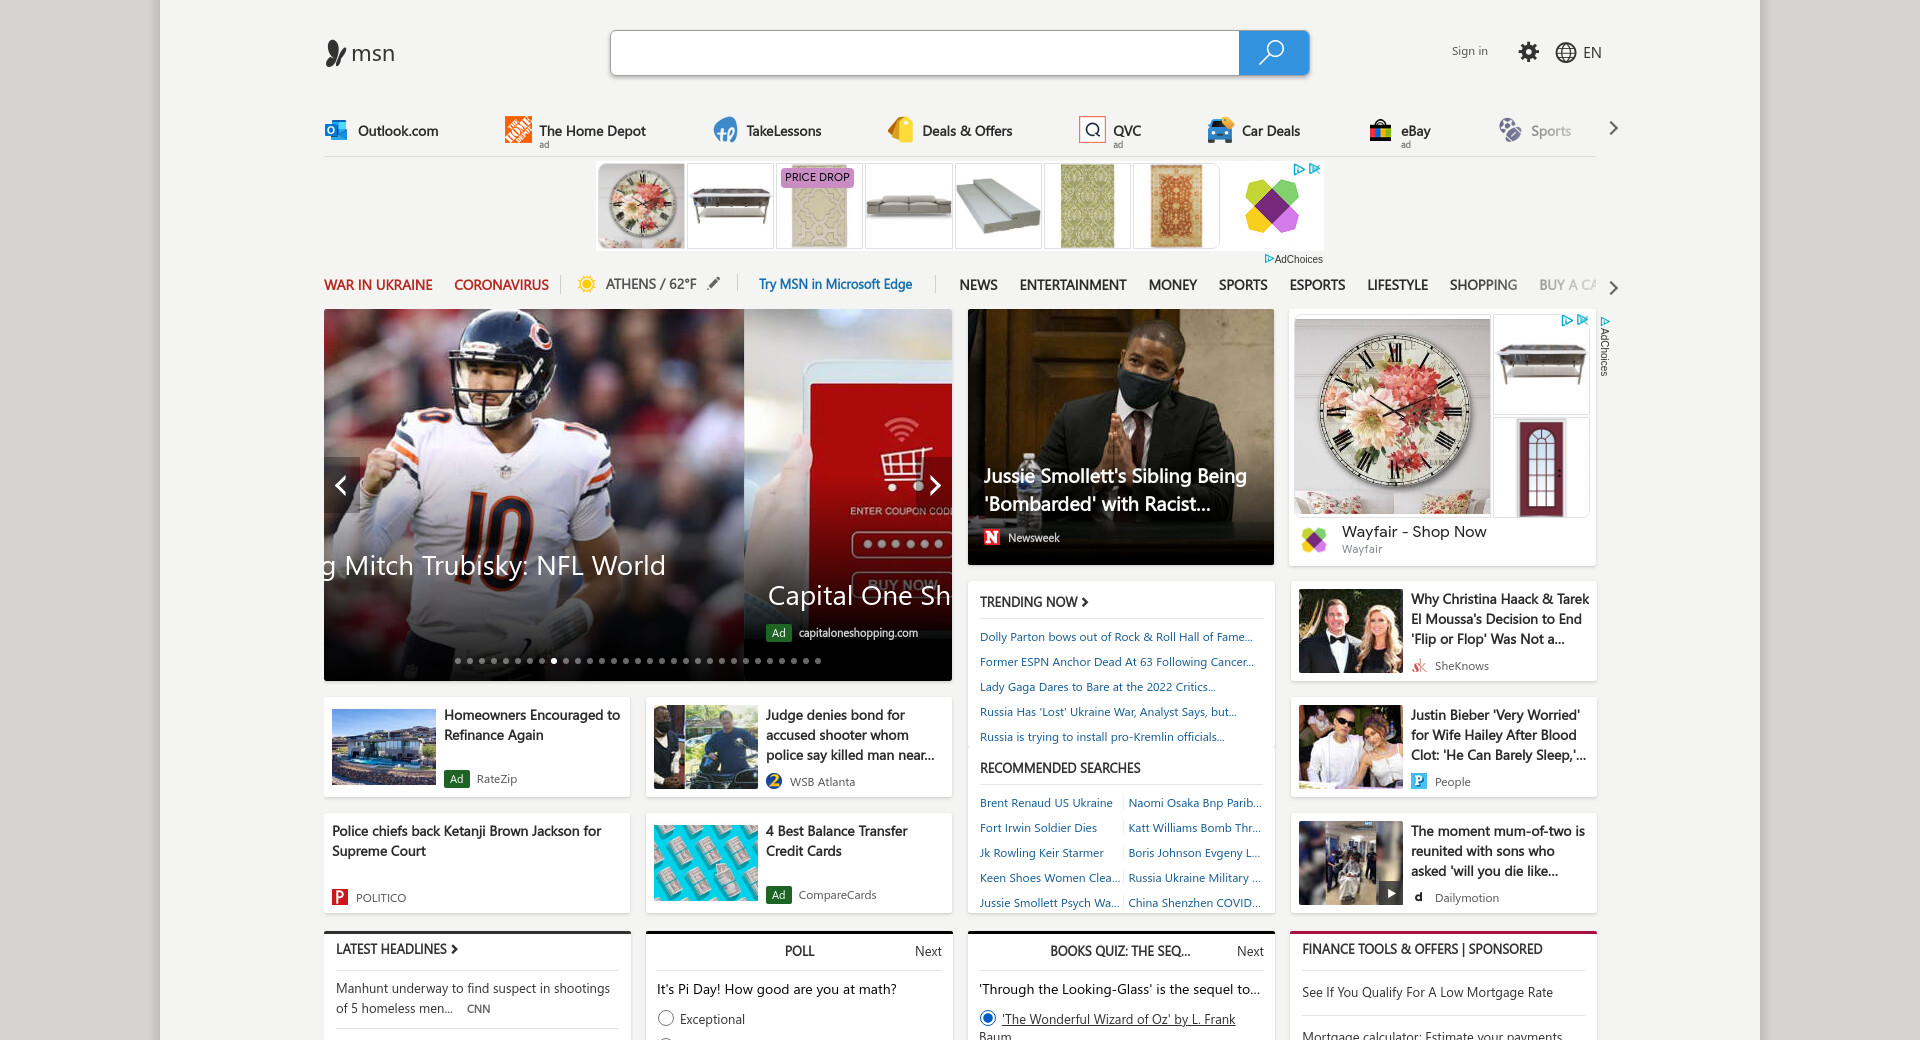Click the Sign in link
The width and height of the screenshot is (1920, 1040).
point(1469,51)
